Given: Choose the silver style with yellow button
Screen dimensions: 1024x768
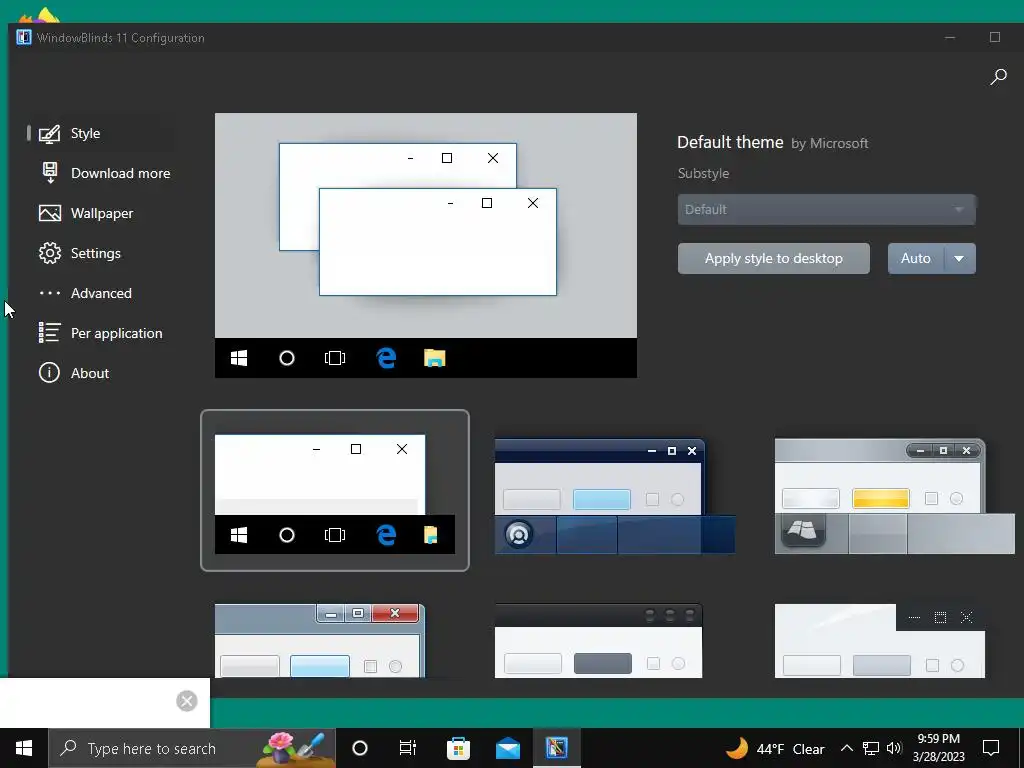Looking at the screenshot, I should pos(894,496).
